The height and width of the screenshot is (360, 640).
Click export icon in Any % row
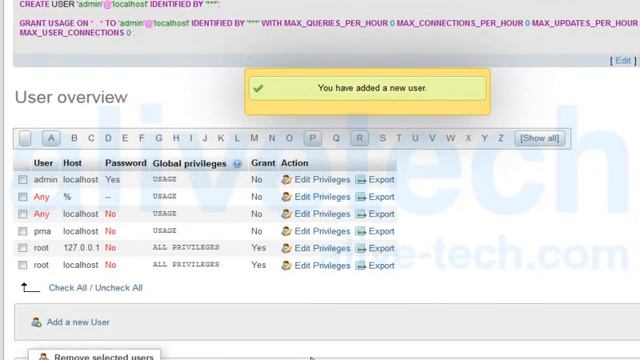360,197
